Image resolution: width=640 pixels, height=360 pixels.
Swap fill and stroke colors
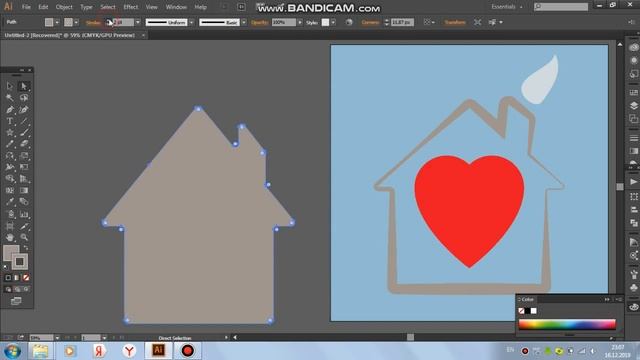pyautogui.click(x=26, y=248)
